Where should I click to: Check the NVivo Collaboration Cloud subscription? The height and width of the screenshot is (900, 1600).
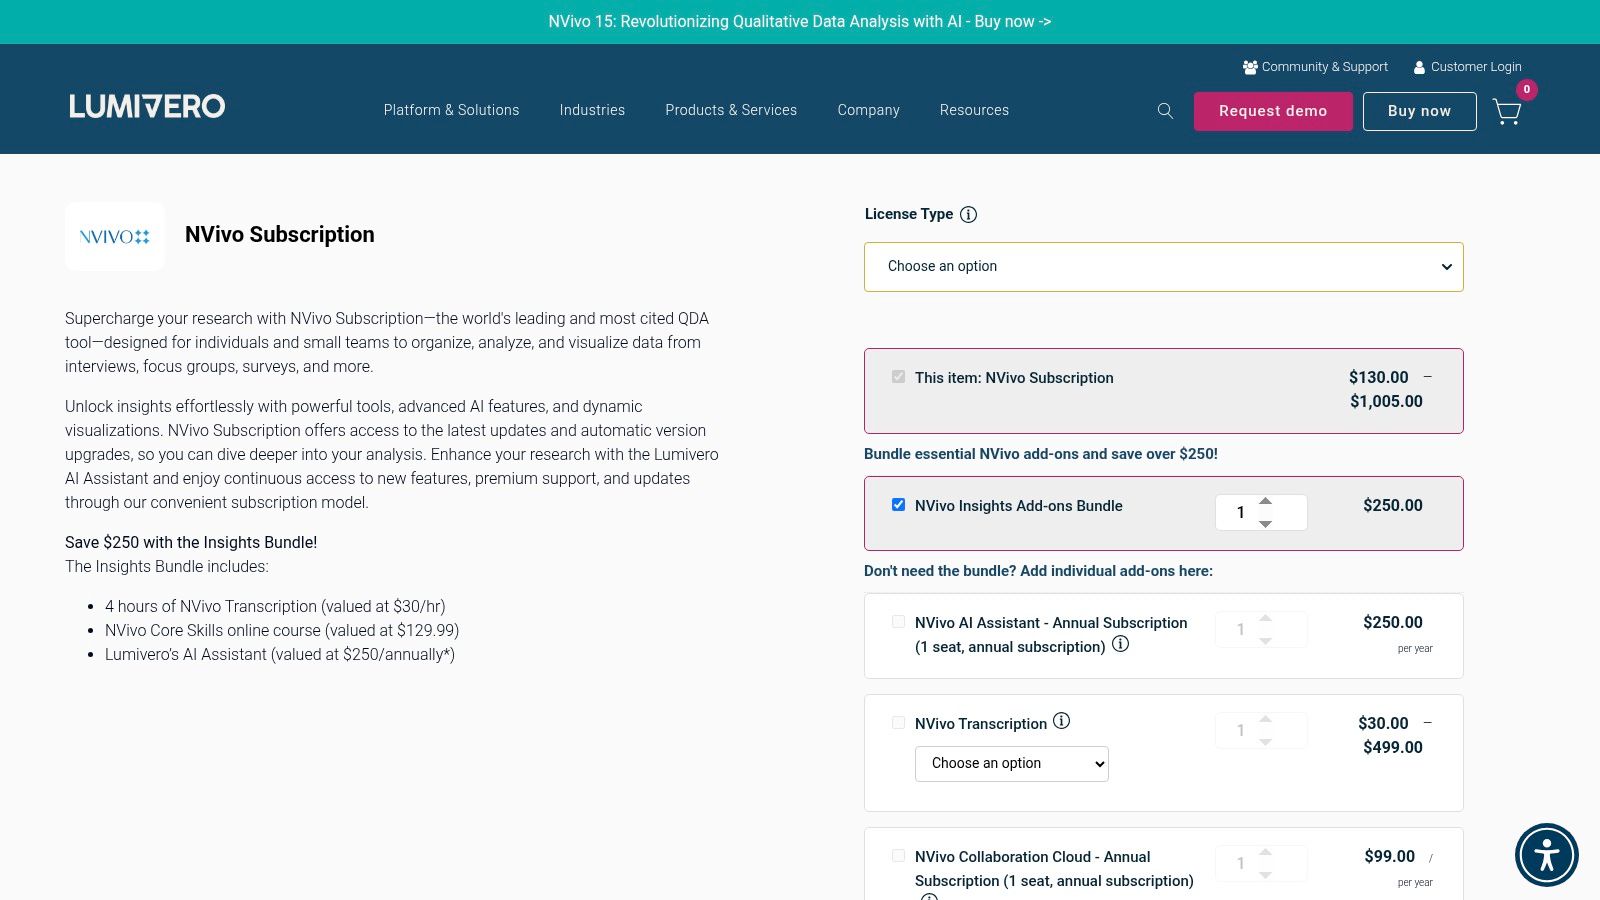click(x=898, y=856)
